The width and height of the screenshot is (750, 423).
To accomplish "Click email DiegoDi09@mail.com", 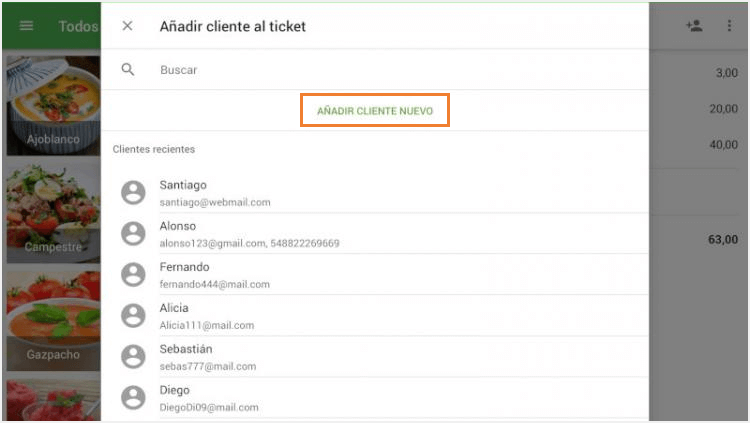I will coord(209,407).
